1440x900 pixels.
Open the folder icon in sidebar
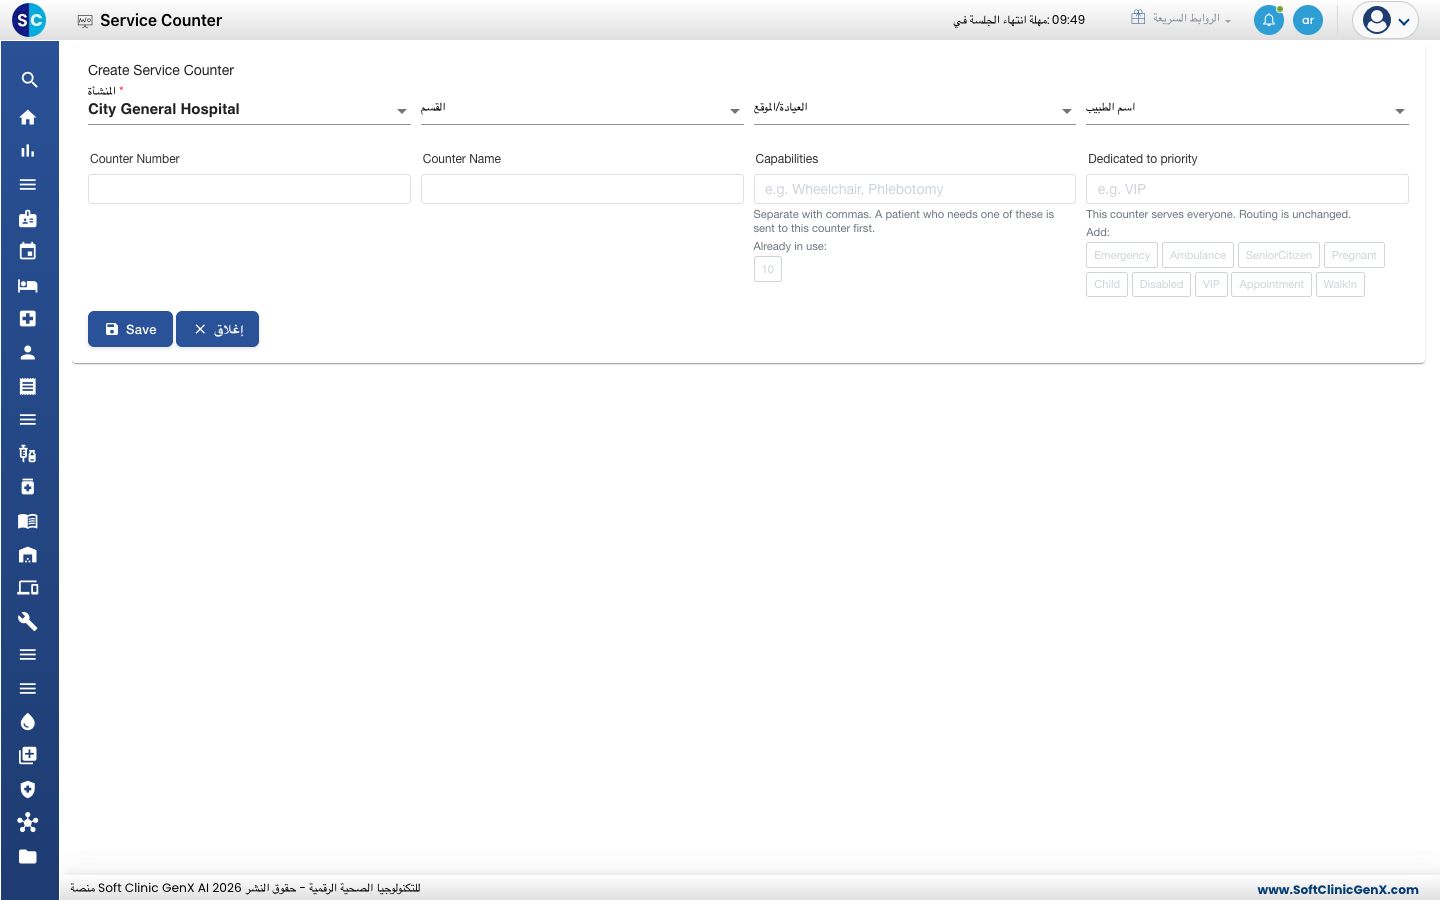(28, 857)
